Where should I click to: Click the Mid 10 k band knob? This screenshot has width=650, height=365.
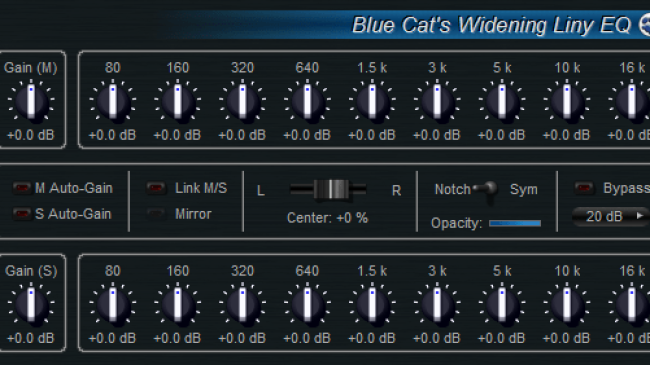click(x=567, y=101)
